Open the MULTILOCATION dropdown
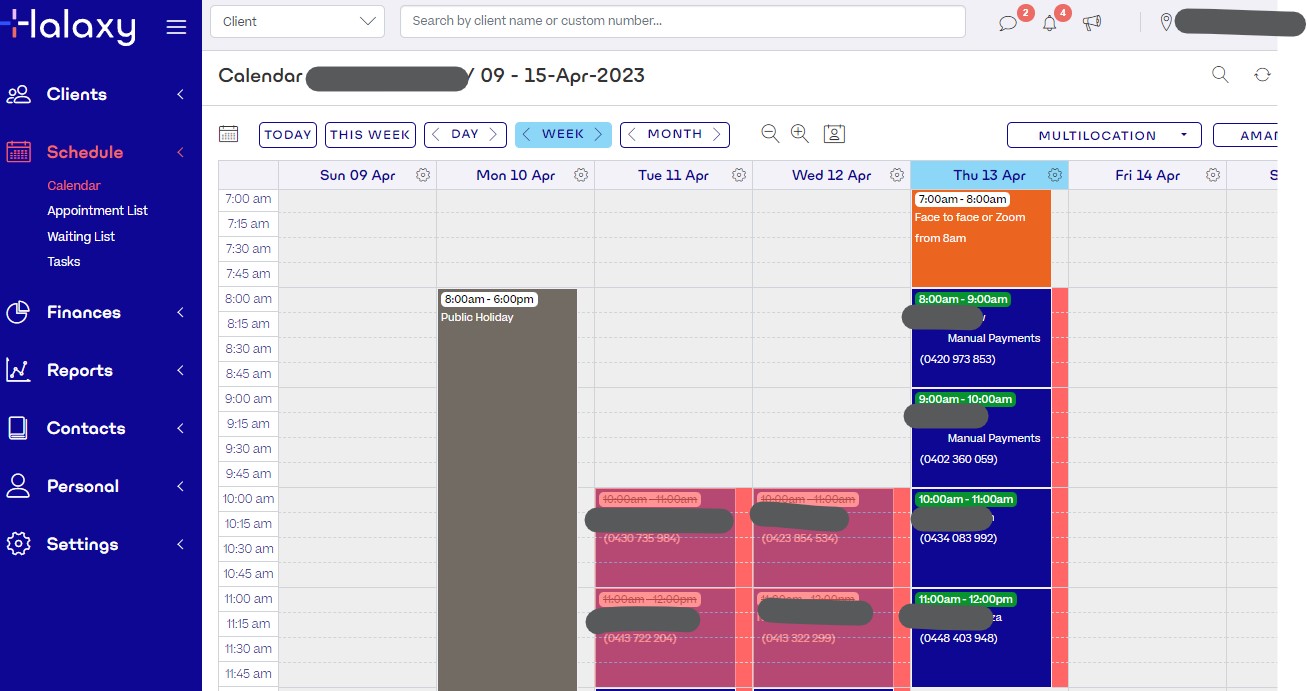The image size is (1307, 691). (x=1104, y=135)
